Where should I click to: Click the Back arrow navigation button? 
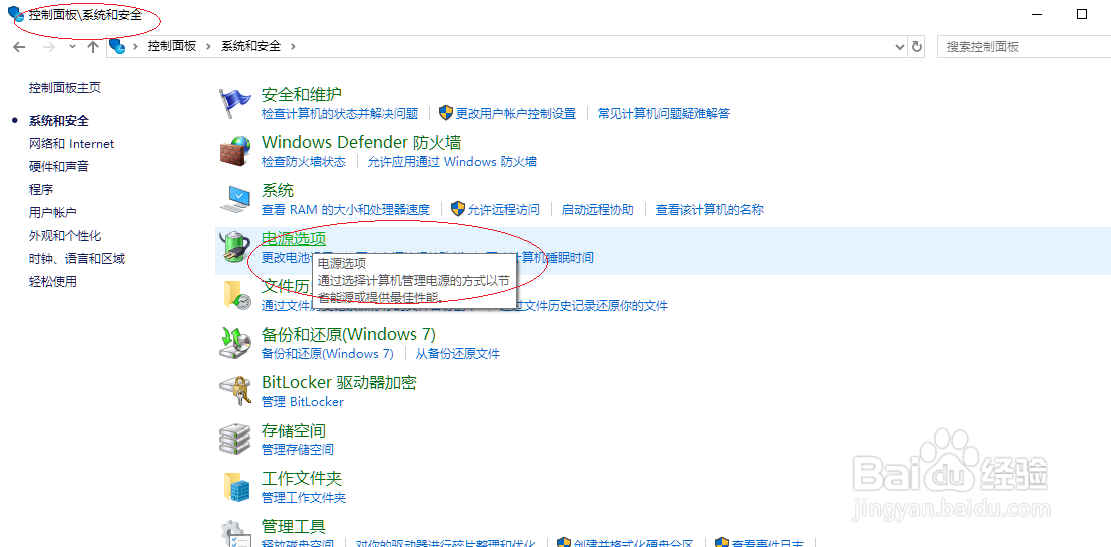point(19,46)
